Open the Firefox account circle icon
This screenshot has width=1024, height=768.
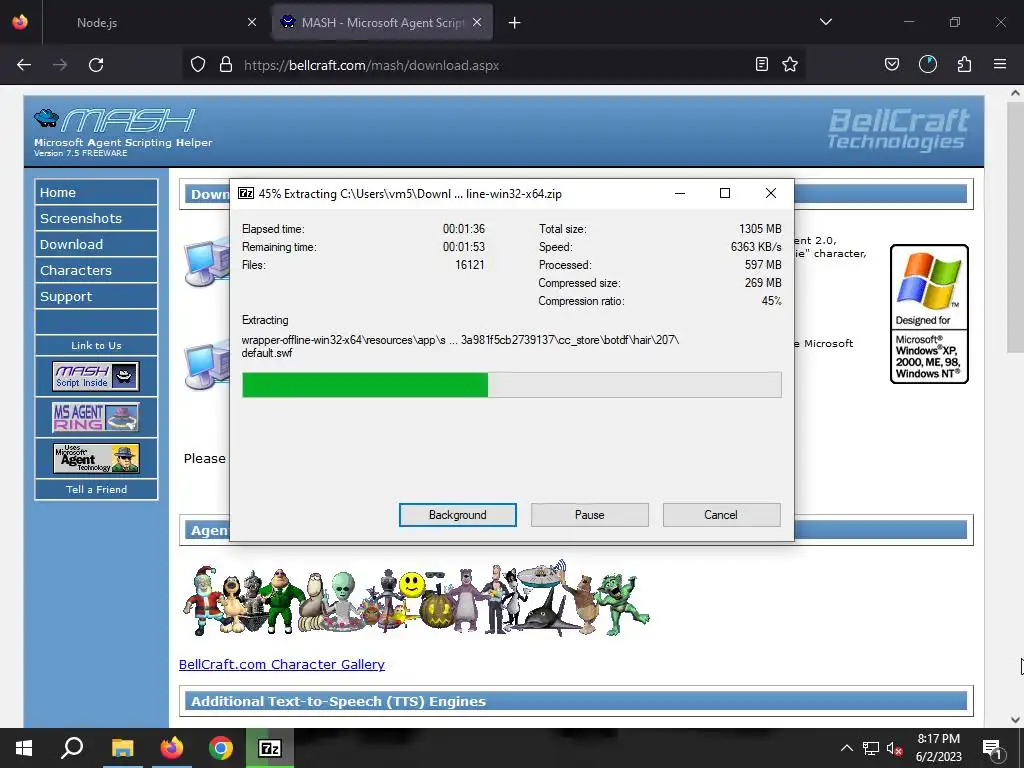928,65
